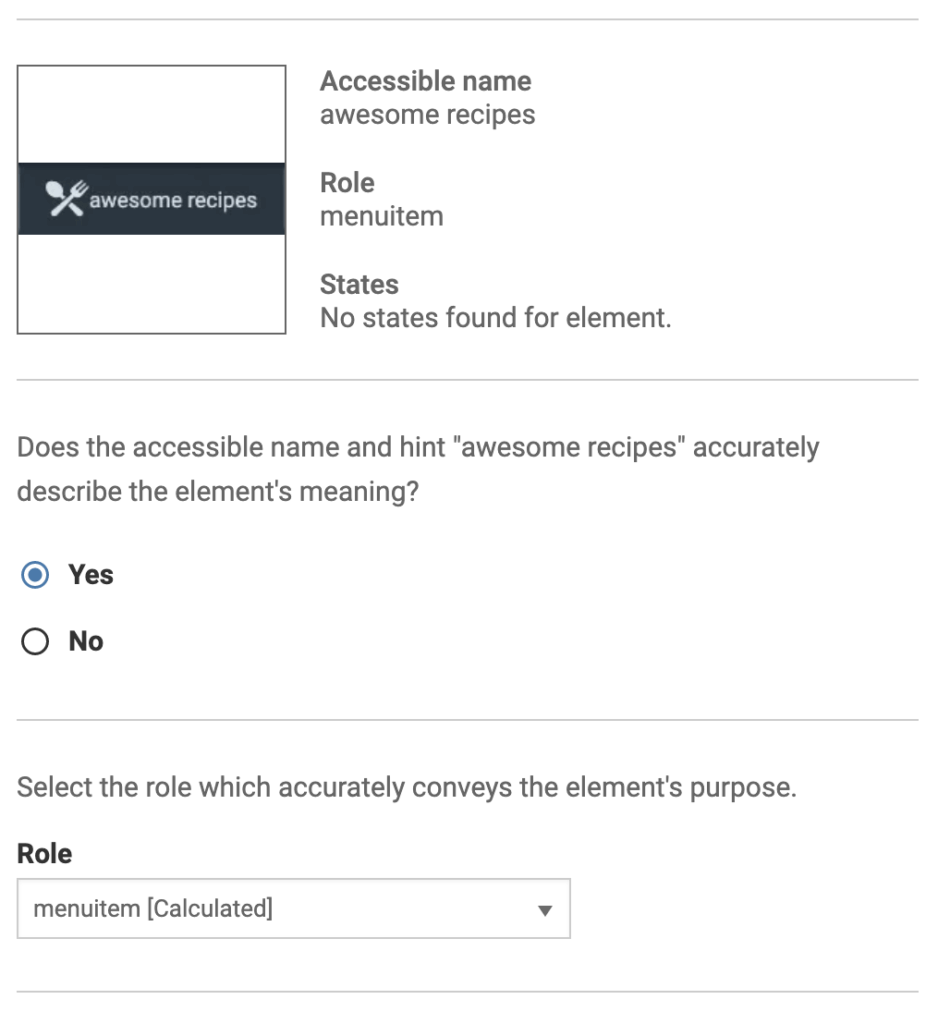Open the Role dropdown
950x1024 pixels.
(x=293, y=908)
